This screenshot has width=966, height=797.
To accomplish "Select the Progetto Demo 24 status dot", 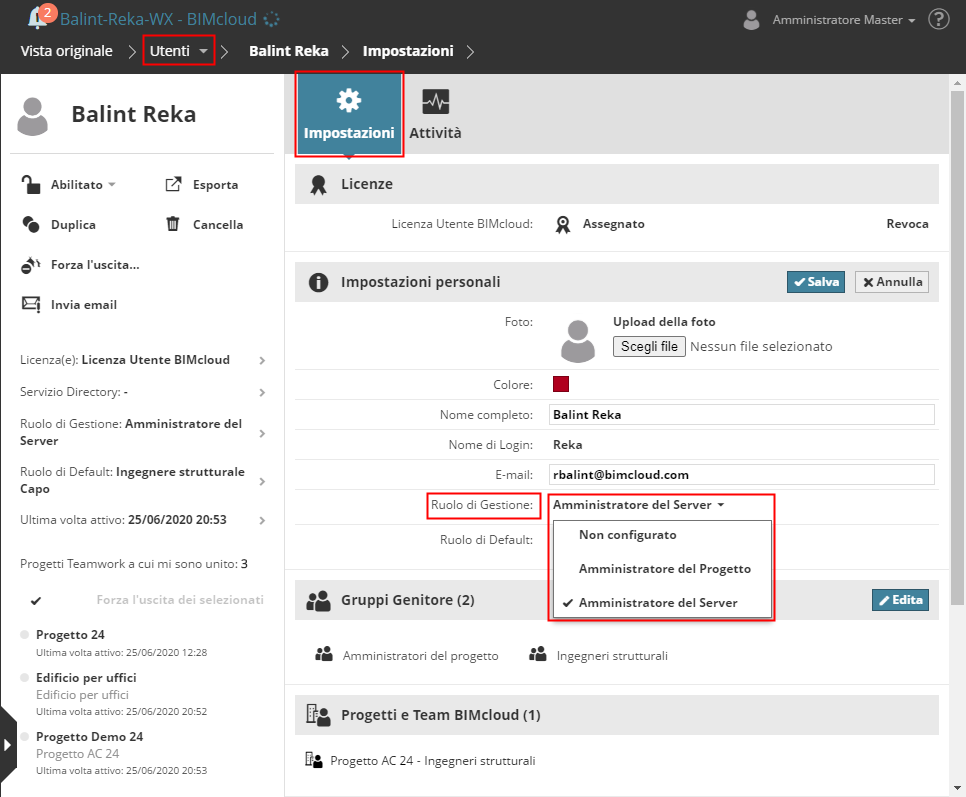I will coord(25,737).
